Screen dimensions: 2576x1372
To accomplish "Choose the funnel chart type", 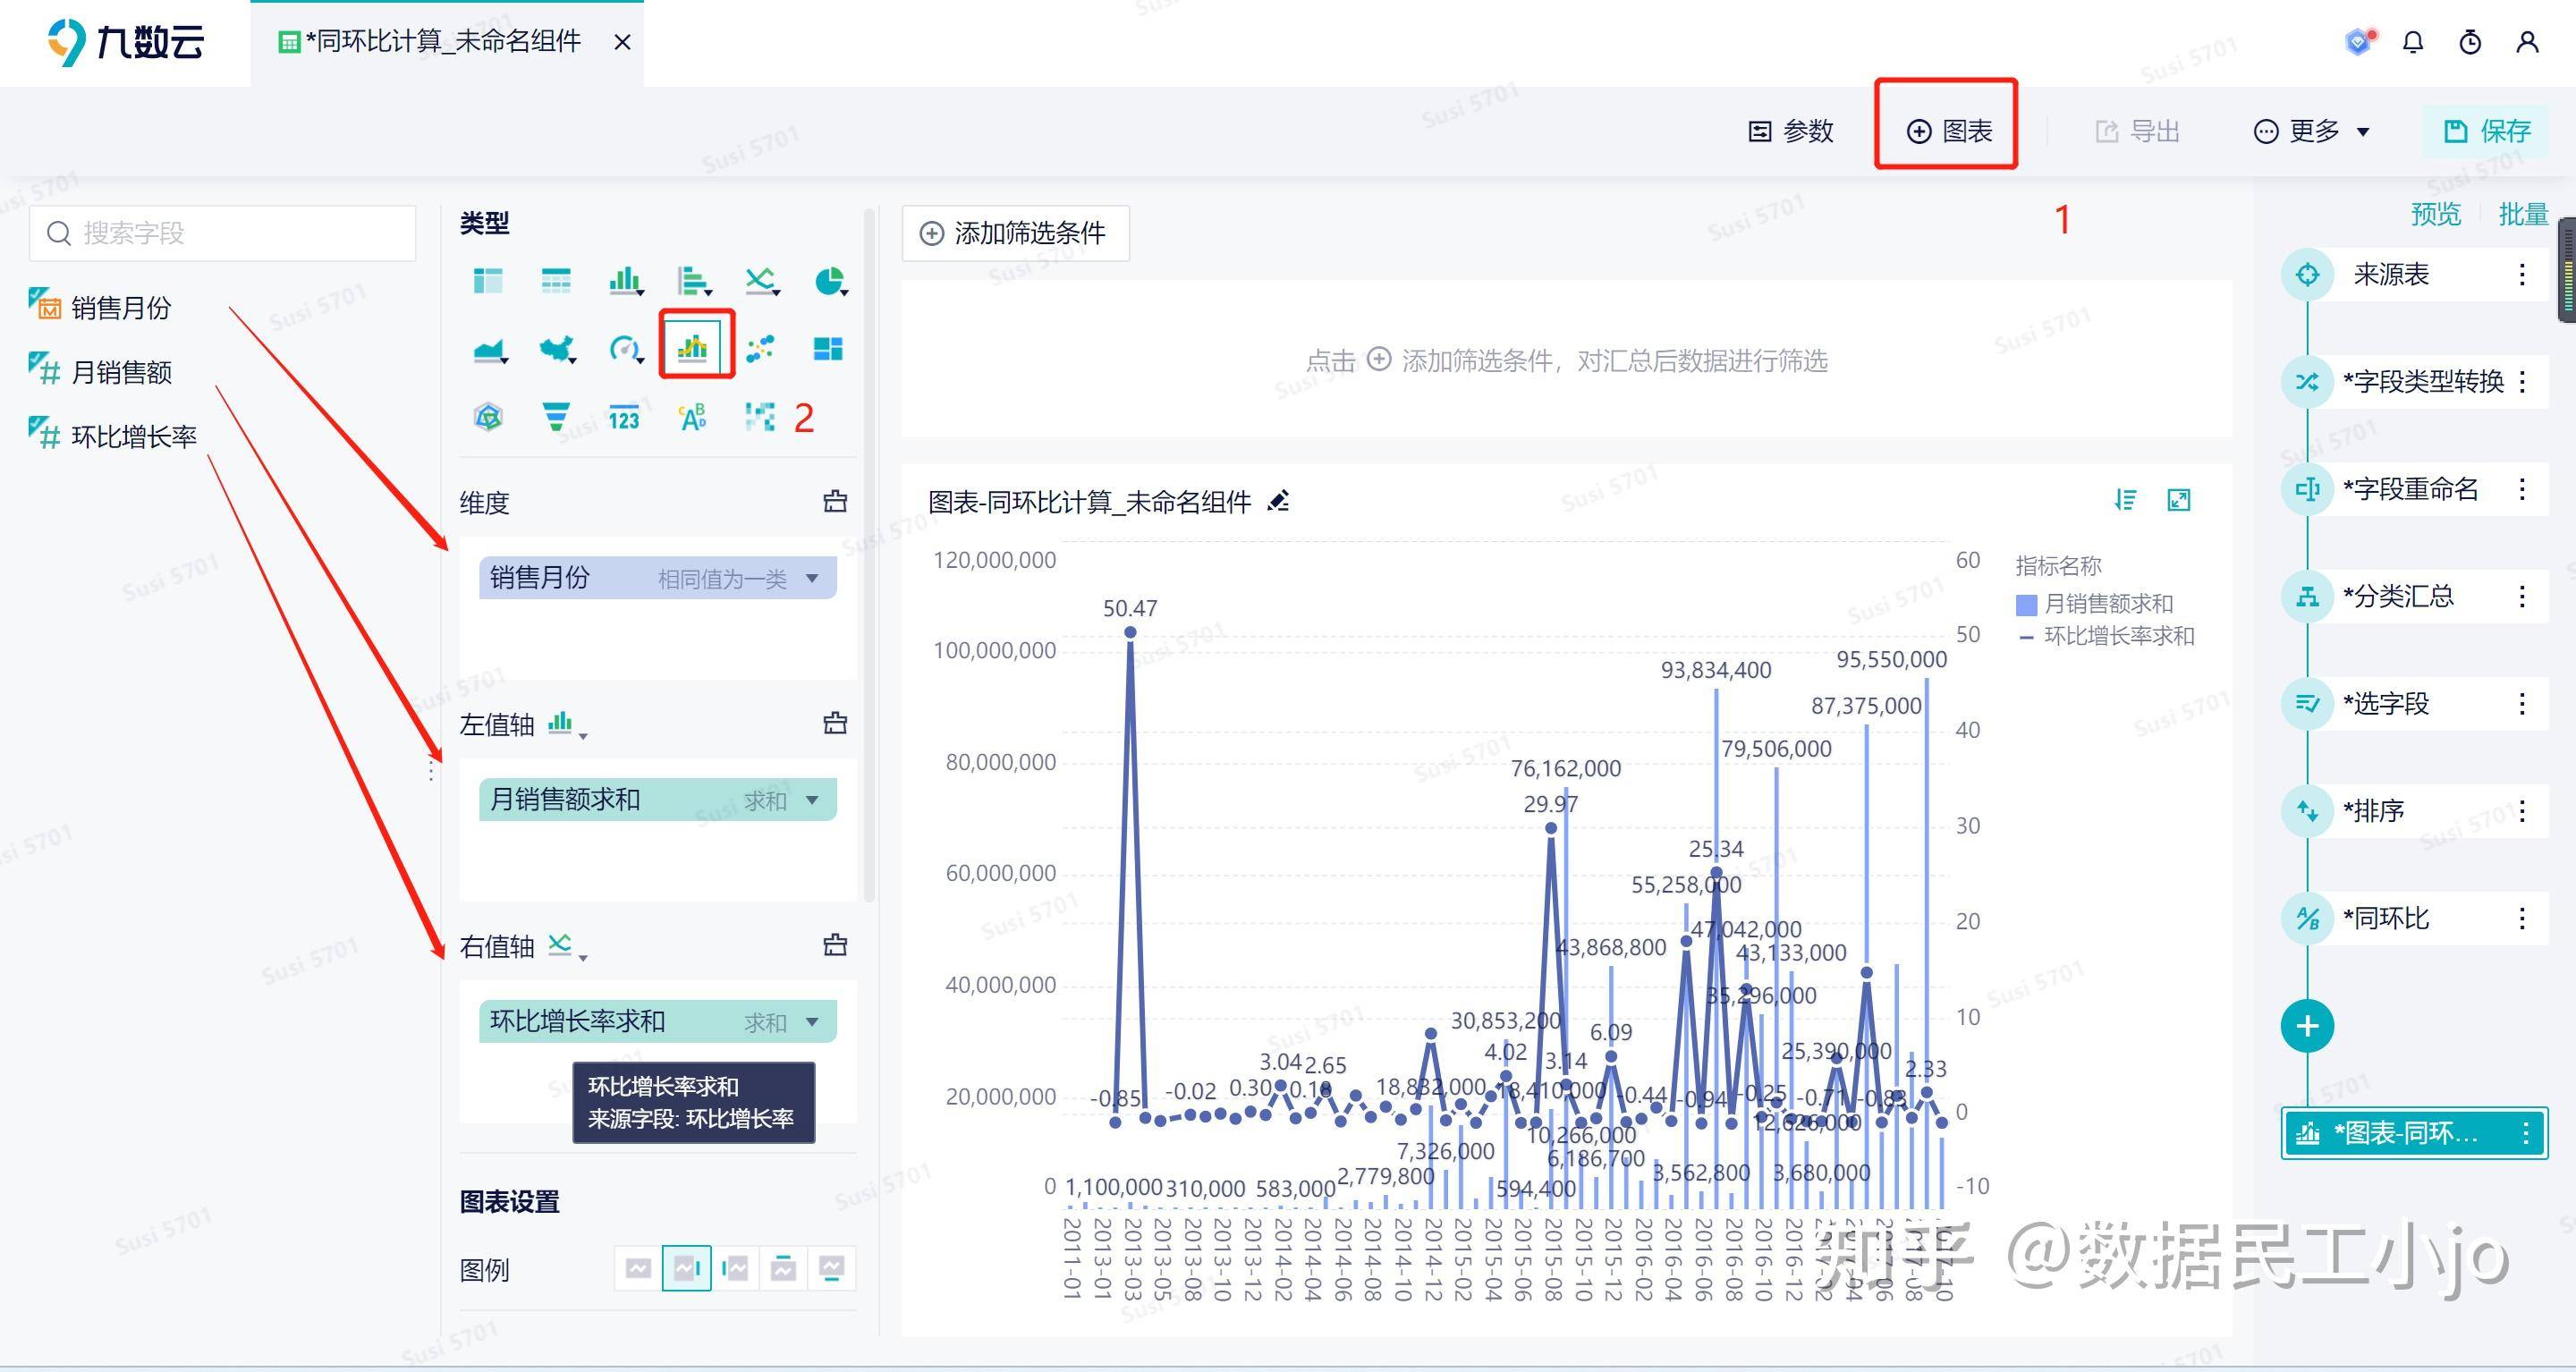I will (556, 417).
